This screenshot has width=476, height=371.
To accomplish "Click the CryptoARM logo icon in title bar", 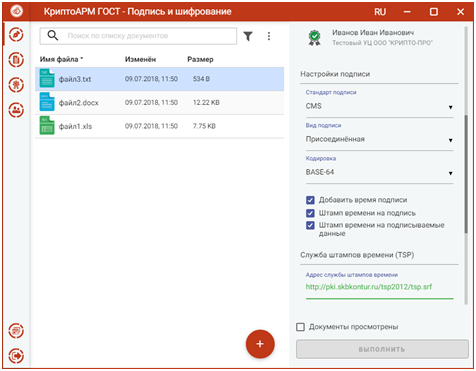I will [16, 11].
